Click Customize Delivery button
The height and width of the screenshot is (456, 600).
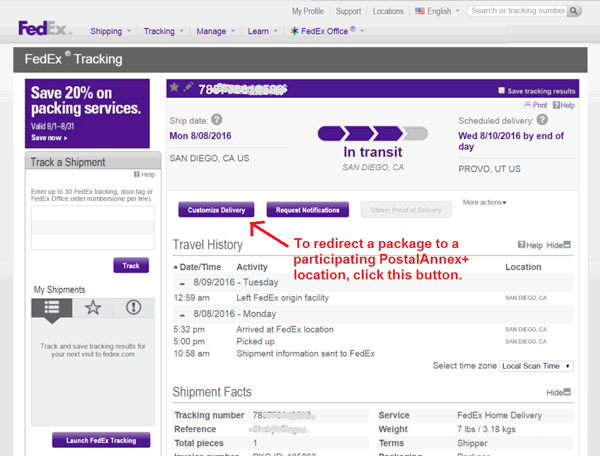click(x=216, y=210)
